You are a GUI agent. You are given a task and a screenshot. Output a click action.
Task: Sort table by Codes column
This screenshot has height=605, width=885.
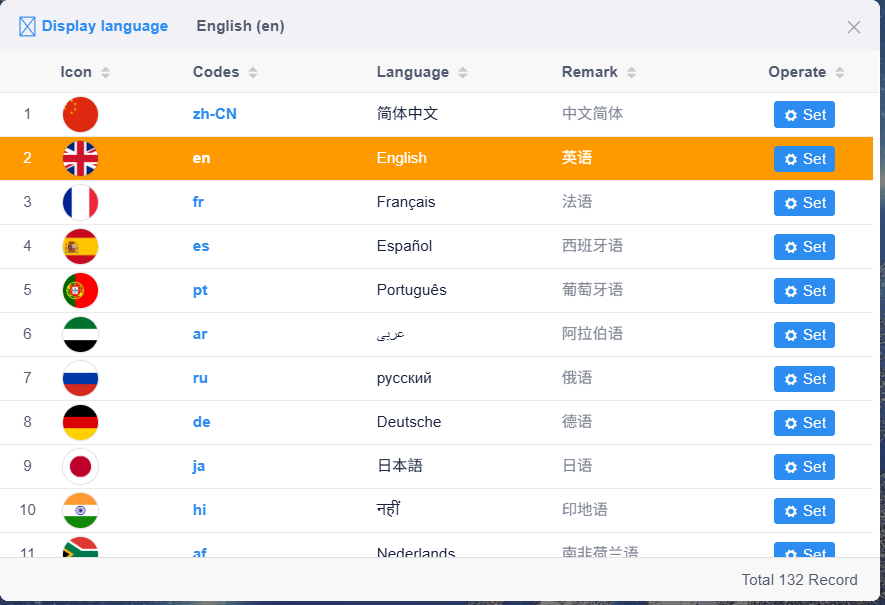click(x=225, y=72)
